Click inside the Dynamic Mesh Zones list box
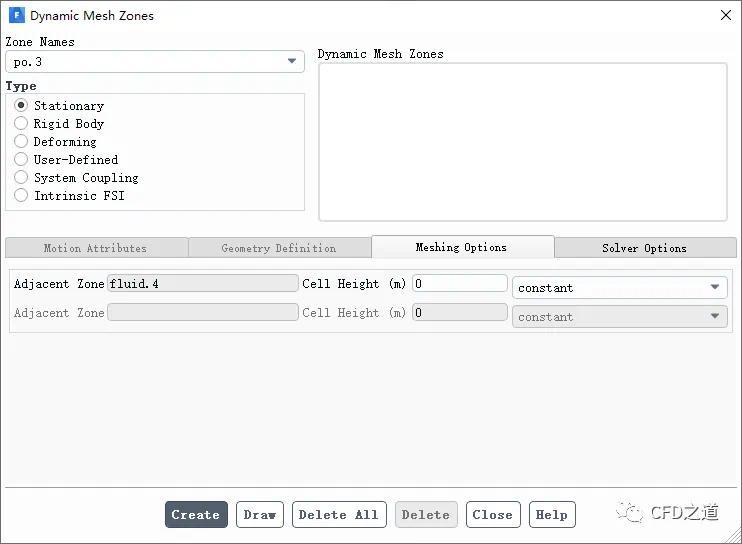The width and height of the screenshot is (742, 544). (523, 142)
